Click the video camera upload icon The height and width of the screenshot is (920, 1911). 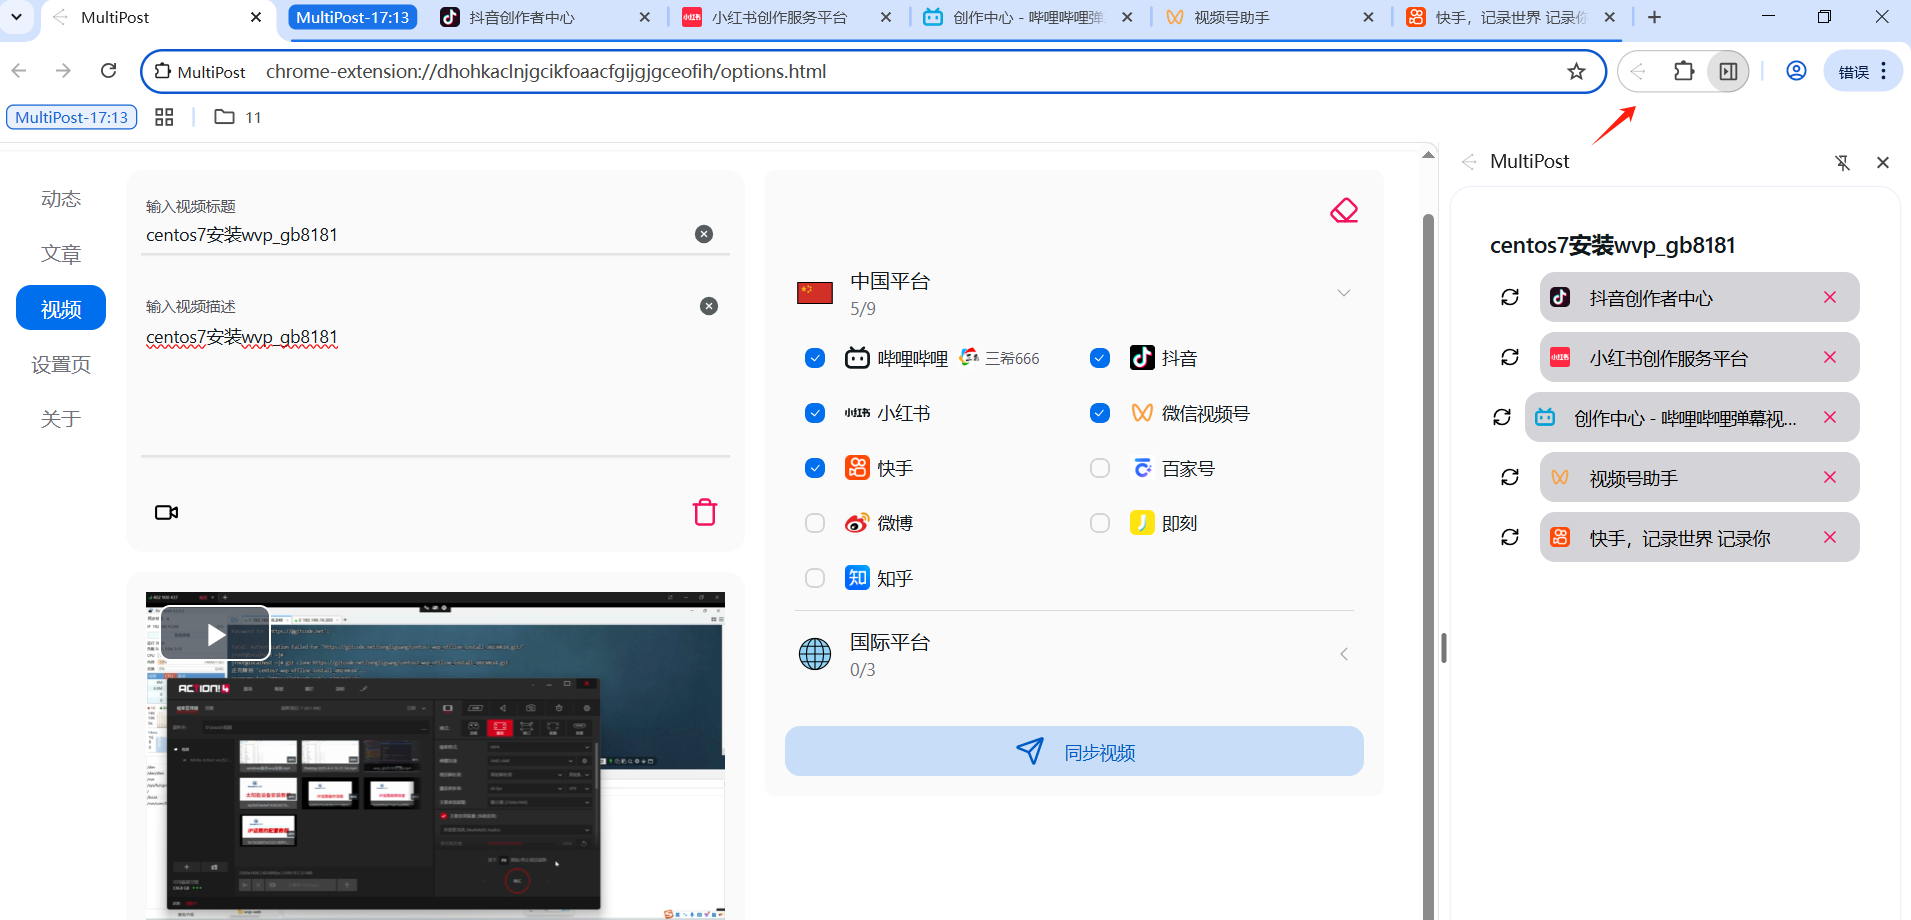click(167, 512)
